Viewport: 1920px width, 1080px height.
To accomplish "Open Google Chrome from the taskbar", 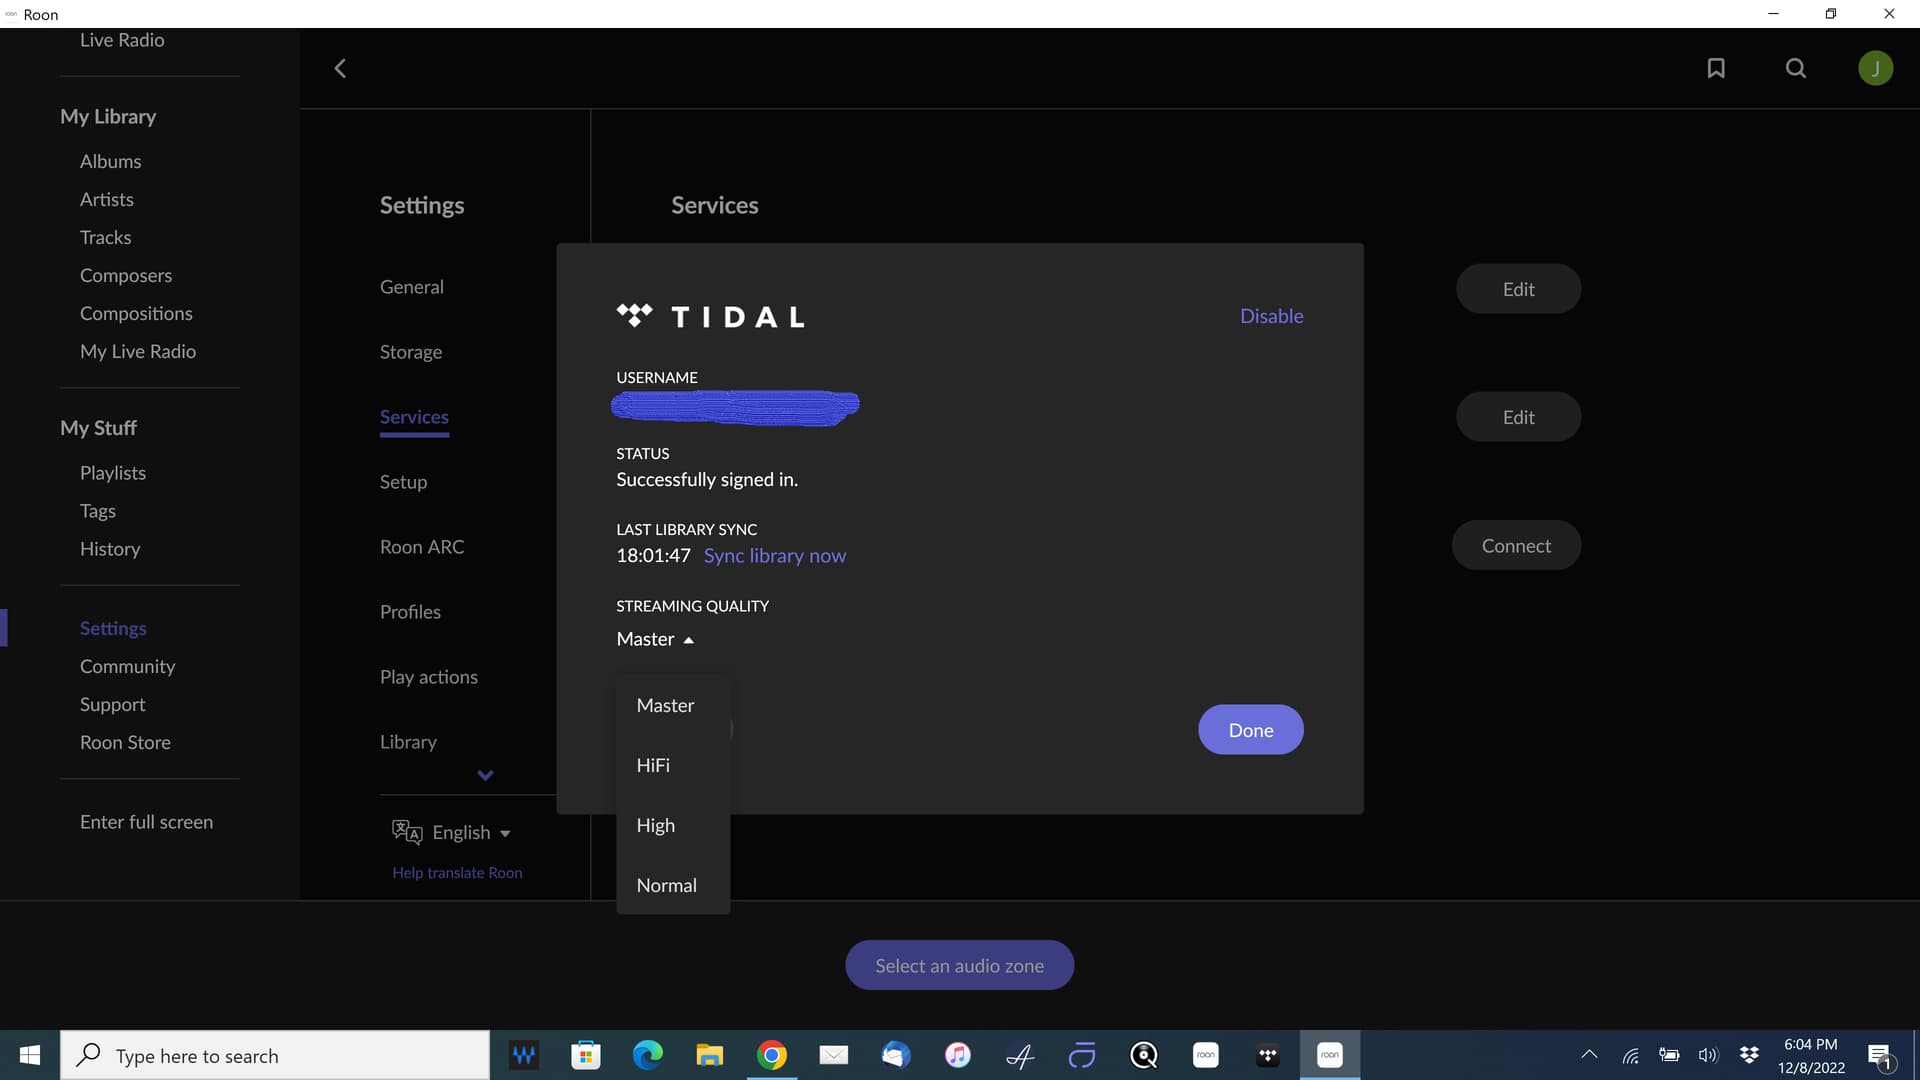I will coord(771,1055).
